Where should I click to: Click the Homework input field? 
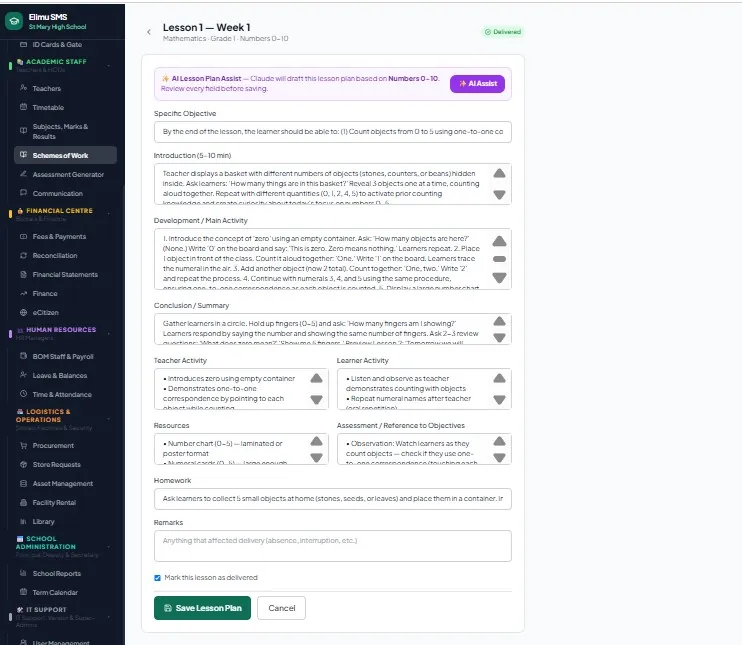pyautogui.click(x=333, y=499)
